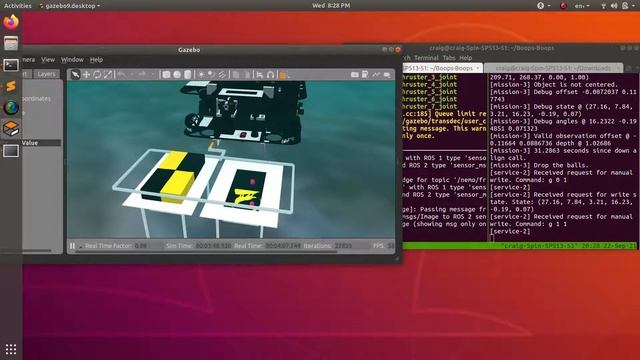Click the Paste icon in Gazebo toolbar
Viewport: 640px width, 360px height.
(x=247, y=75)
